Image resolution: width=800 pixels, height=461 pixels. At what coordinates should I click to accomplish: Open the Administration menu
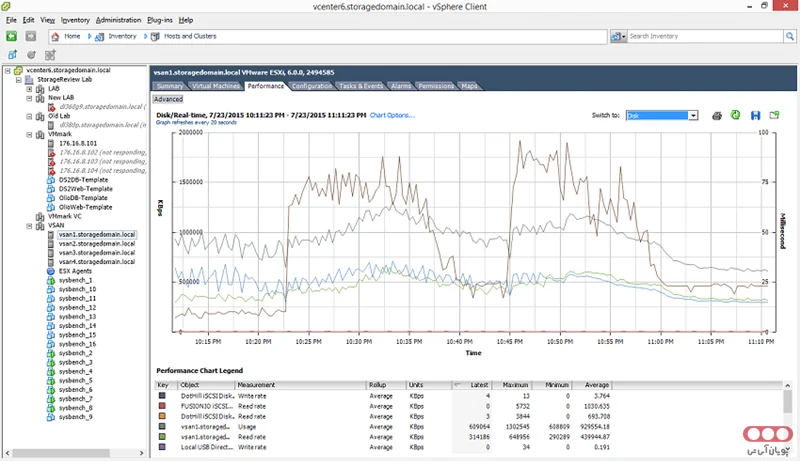tap(118, 20)
